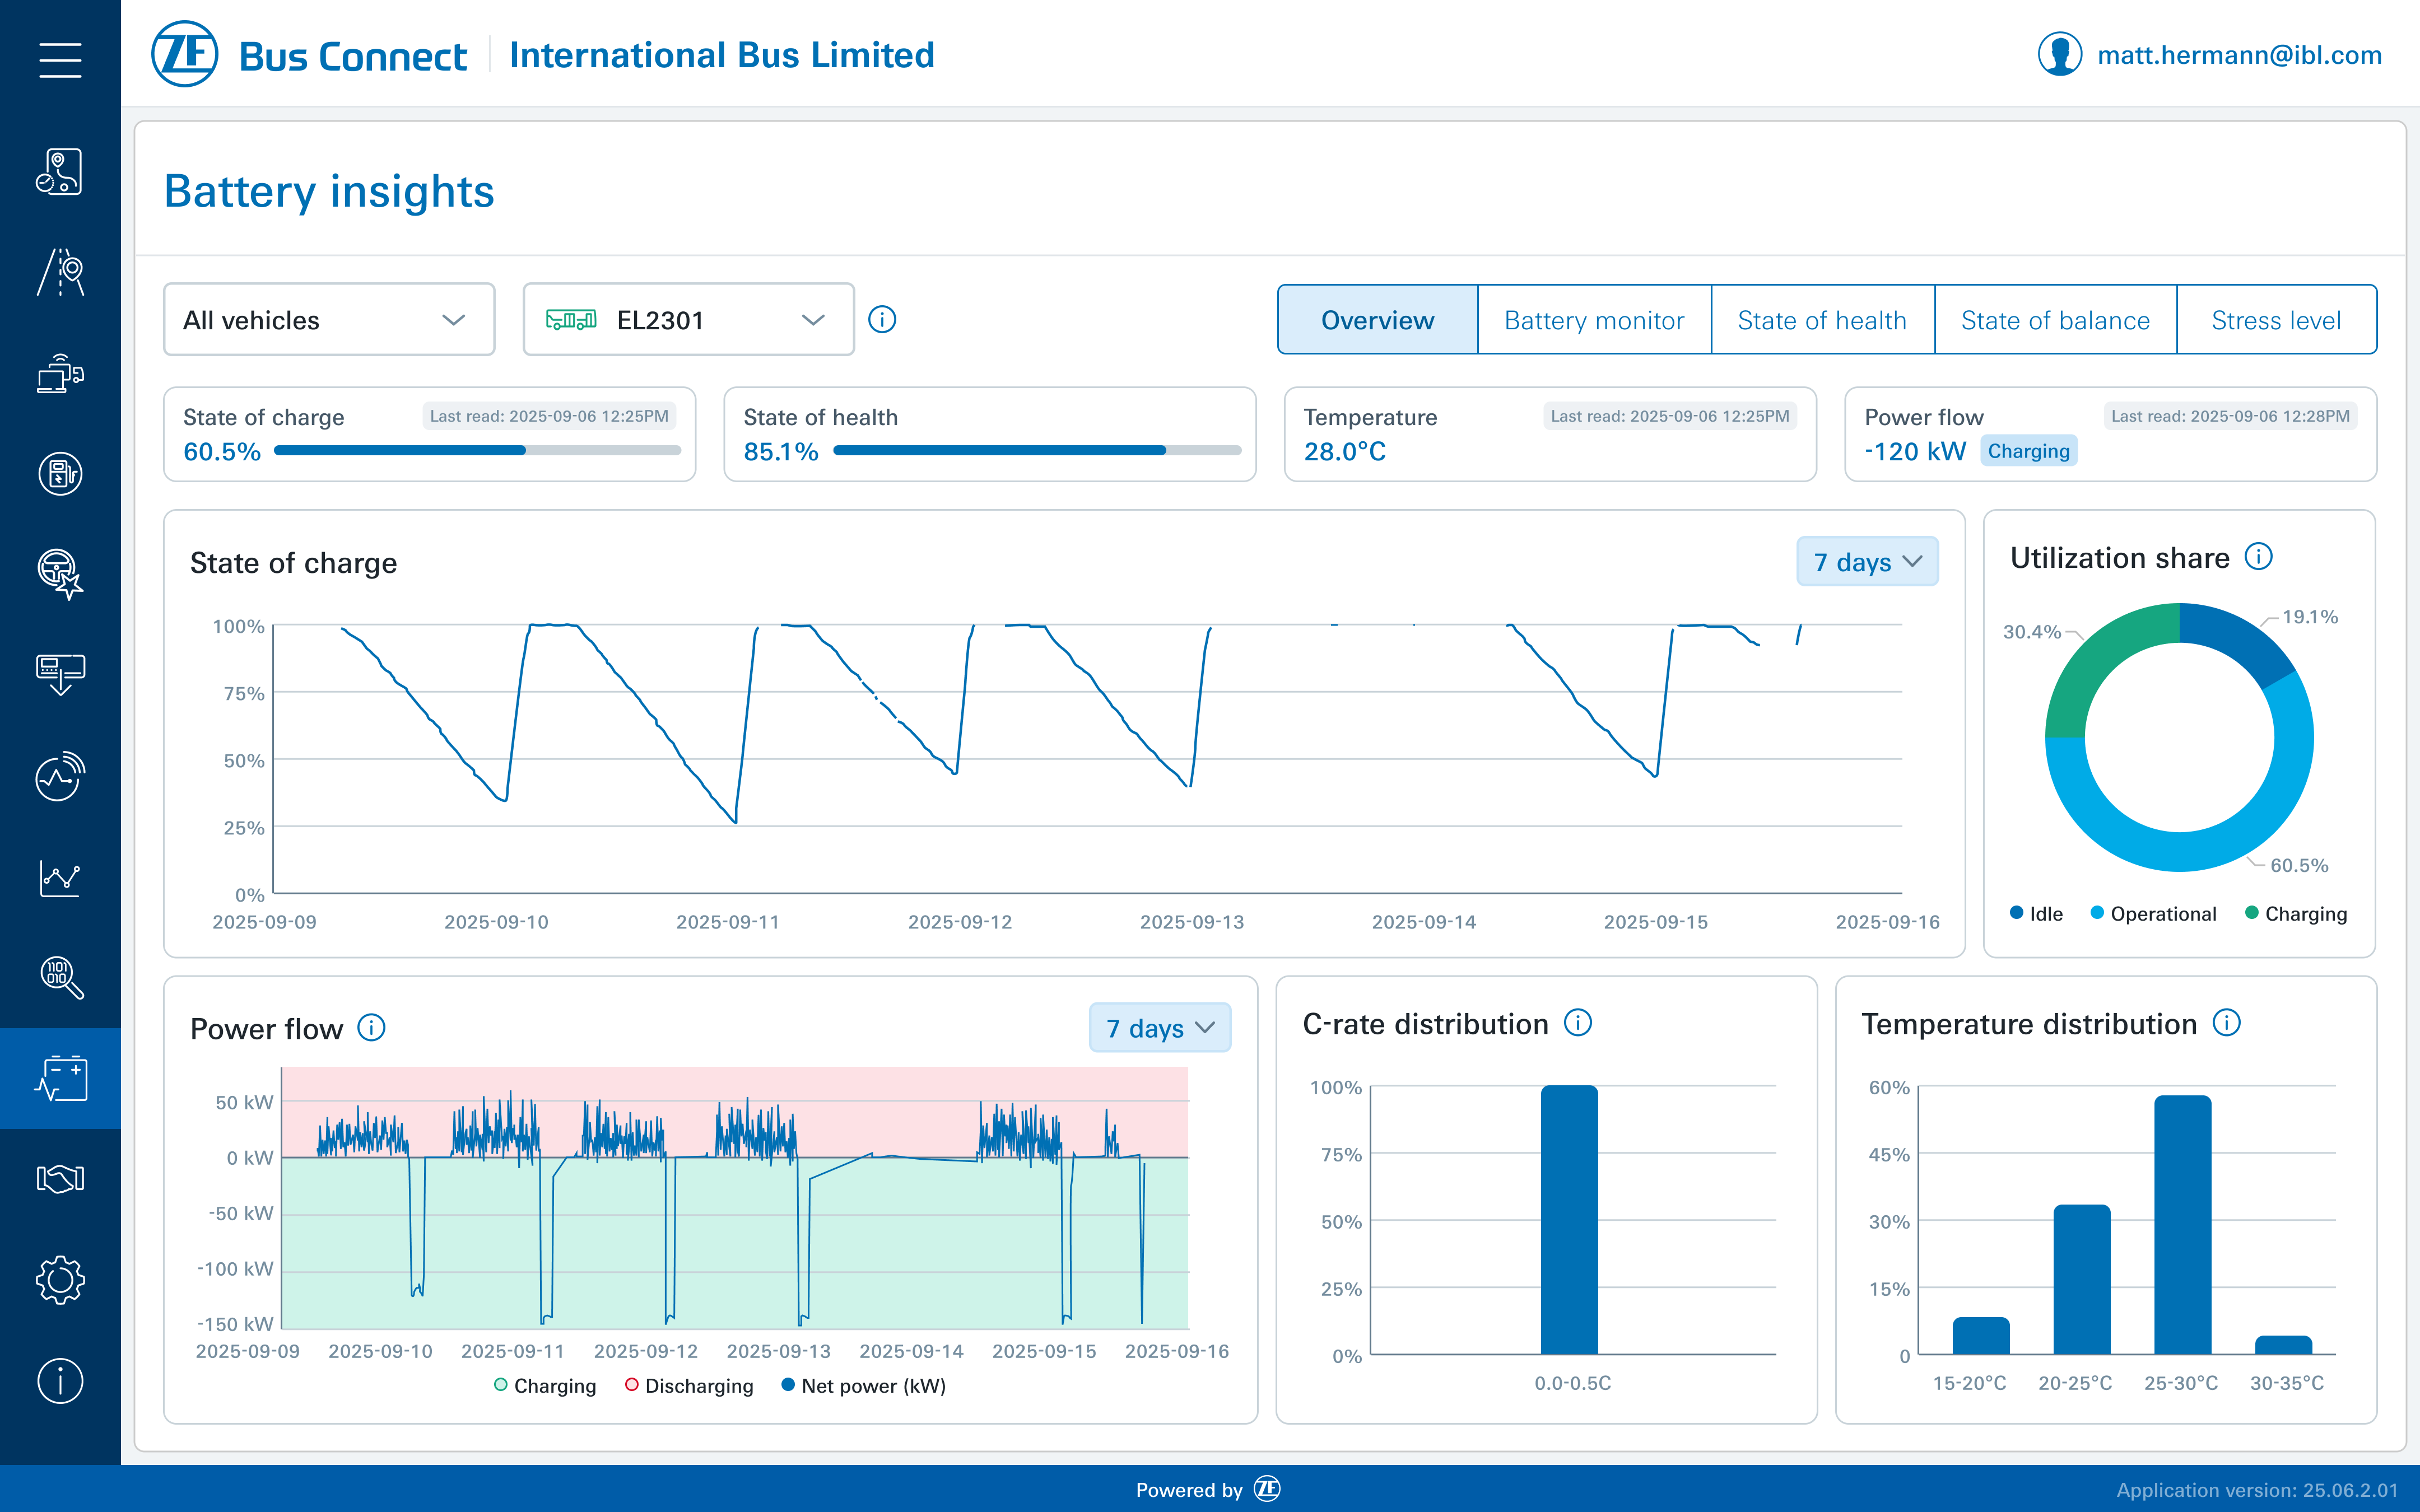
Task: Open the route map sidebar icon
Action: pyautogui.click(x=60, y=172)
